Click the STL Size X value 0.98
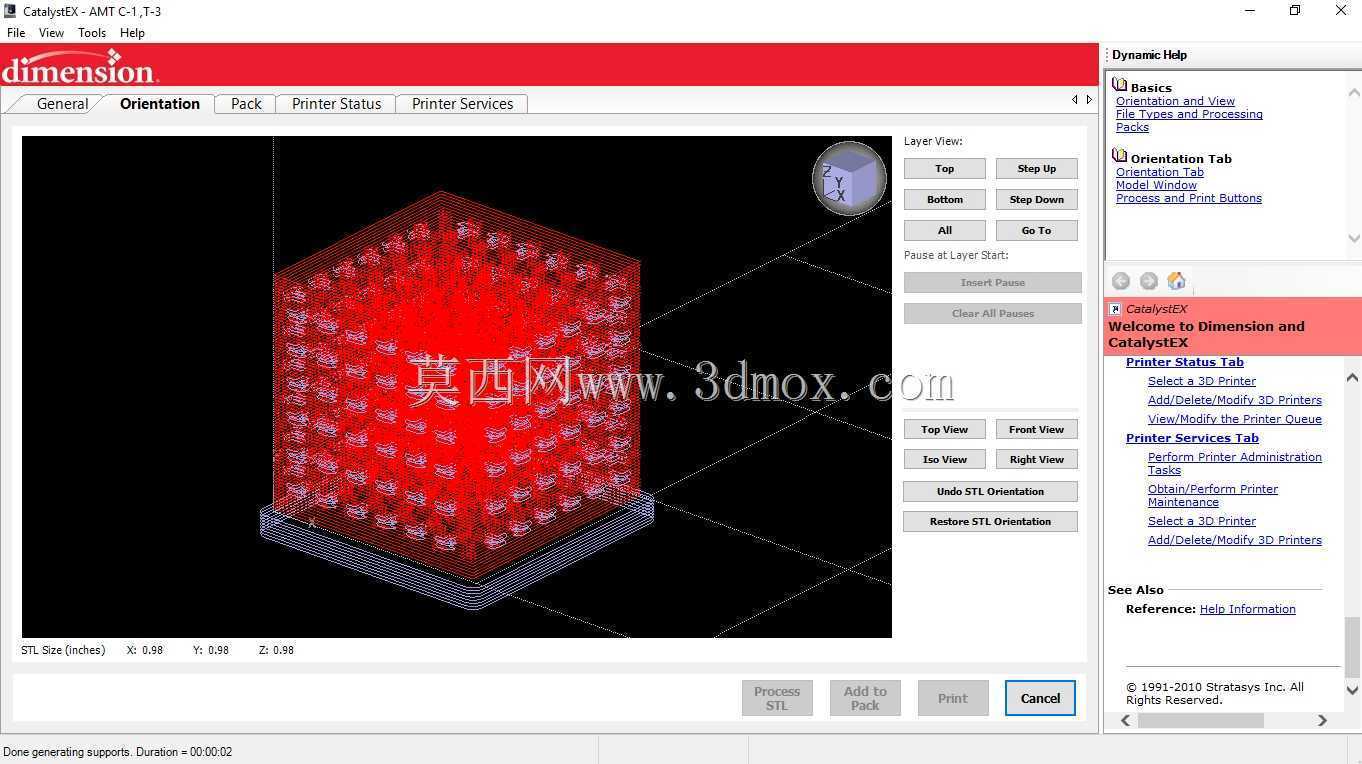 (152, 650)
